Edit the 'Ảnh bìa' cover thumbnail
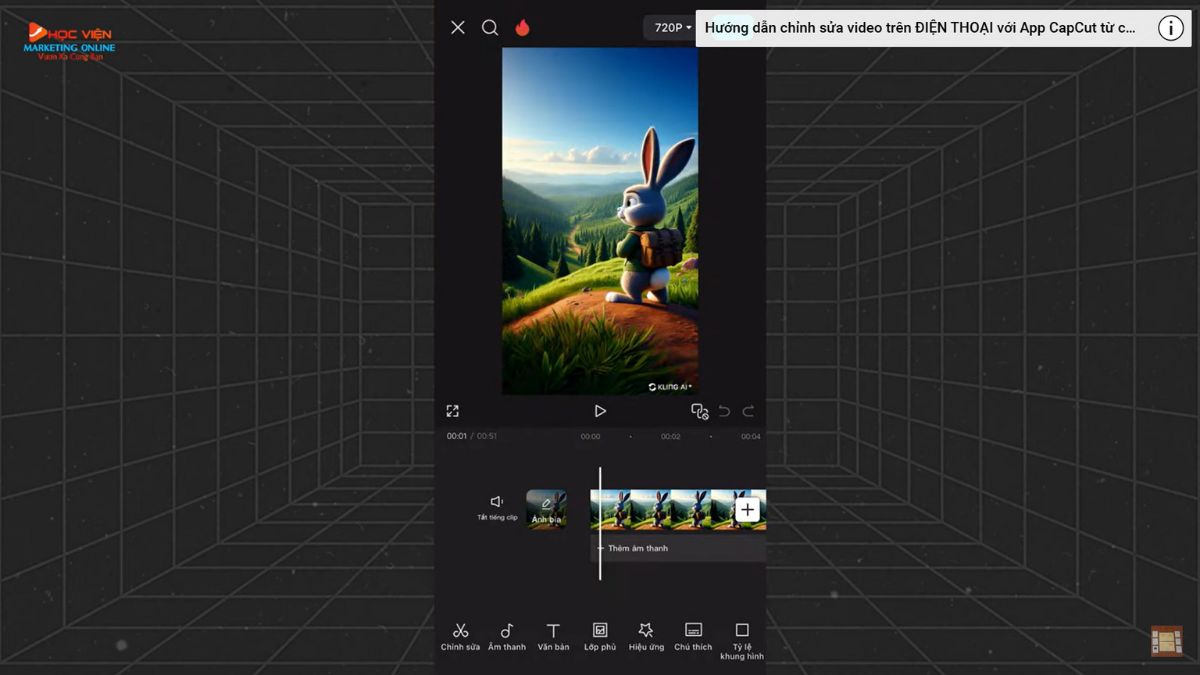This screenshot has width=1200, height=675. (546, 509)
